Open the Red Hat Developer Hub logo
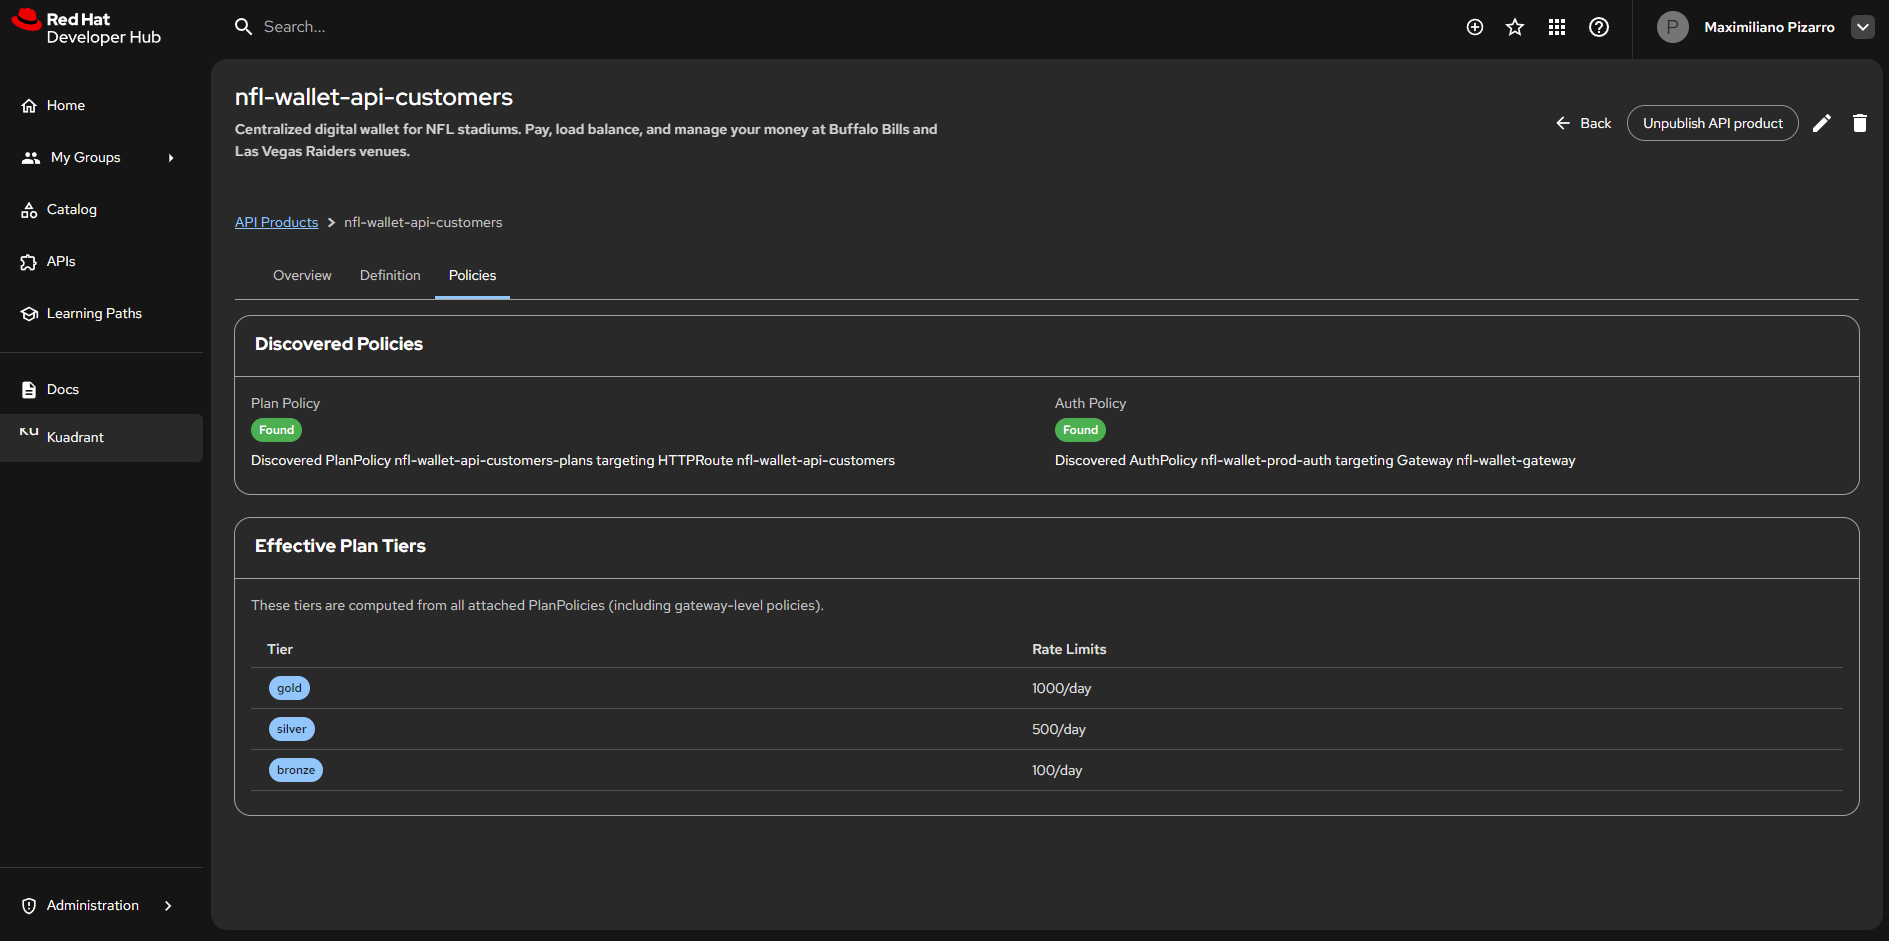Screen dimensions: 1889x941 87,28
